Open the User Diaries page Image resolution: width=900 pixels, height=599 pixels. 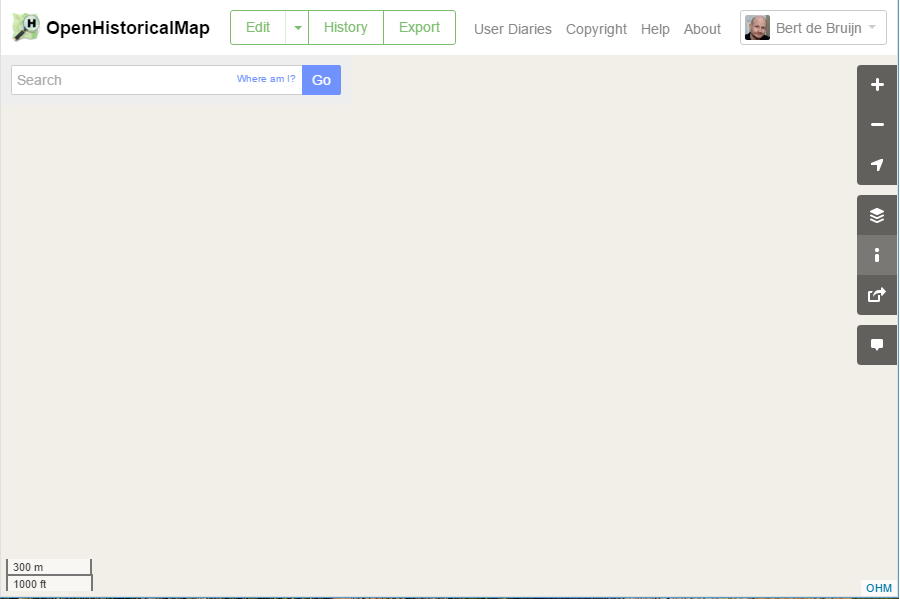point(512,29)
